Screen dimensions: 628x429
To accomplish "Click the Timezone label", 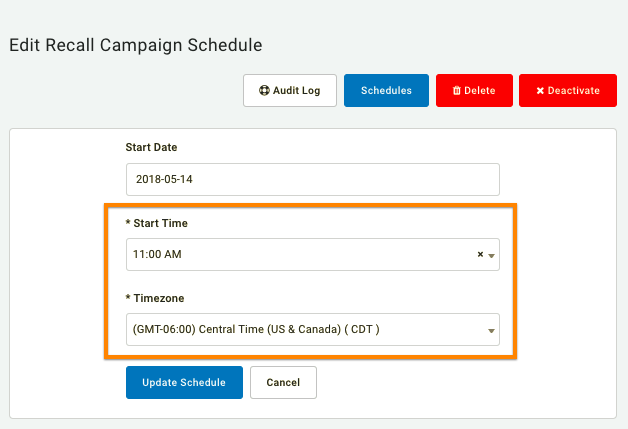I will [x=155, y=298].
